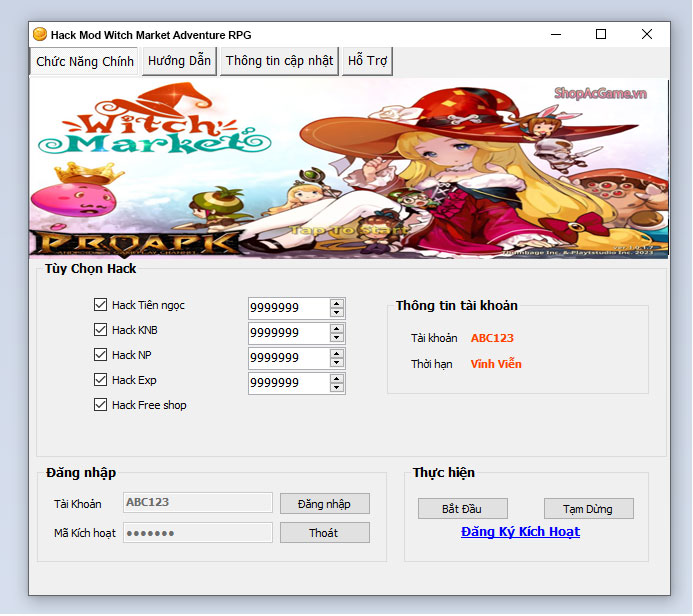The width and height of the screenshot is (693, 616).
Task: Click the Witch Market banner image
Action: [349, 168]
